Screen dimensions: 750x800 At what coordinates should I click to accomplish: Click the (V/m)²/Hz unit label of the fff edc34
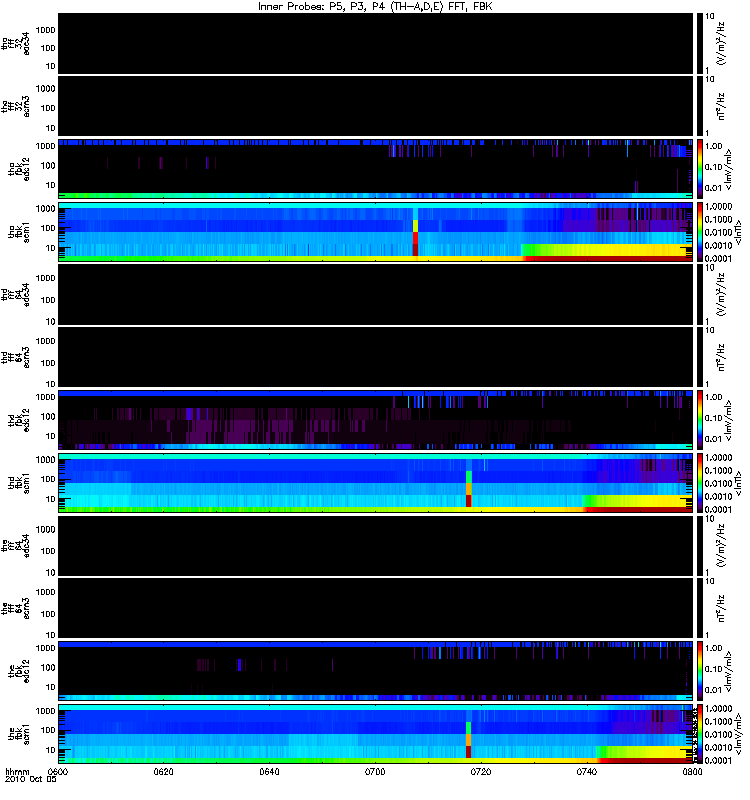(x=721, y=546)
